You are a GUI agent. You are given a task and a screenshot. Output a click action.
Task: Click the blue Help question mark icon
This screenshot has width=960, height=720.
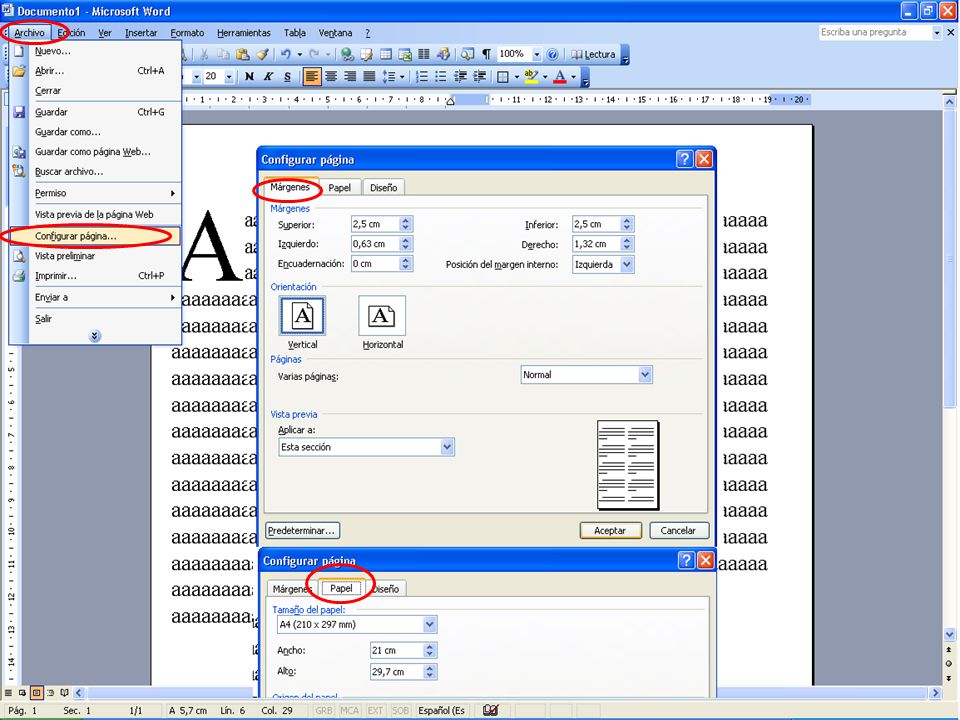pyautogui.click(x=552, y=54)
